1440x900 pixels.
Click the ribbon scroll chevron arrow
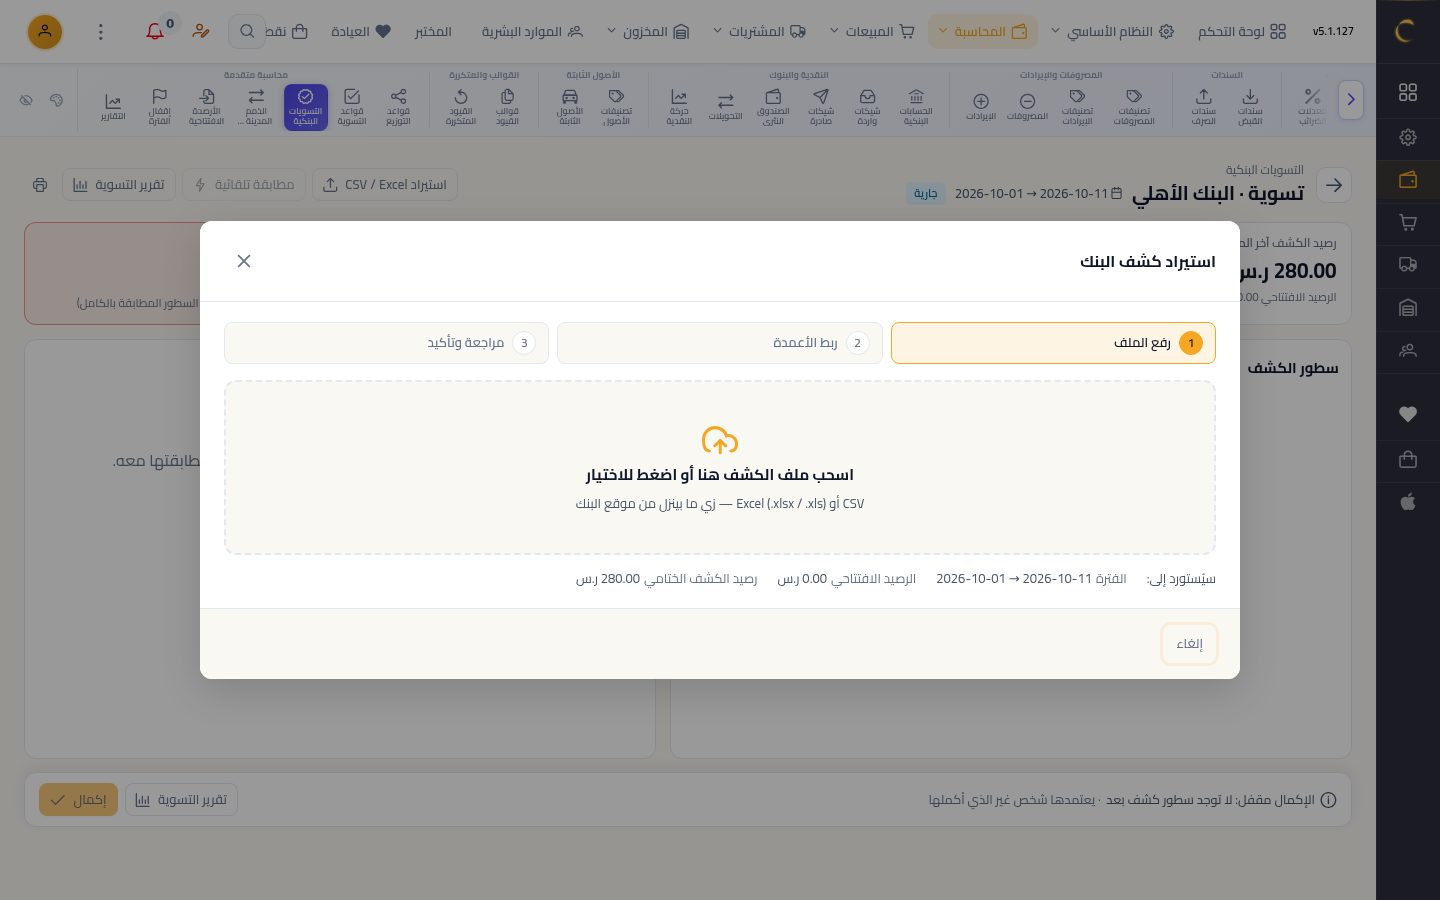[1351, 100]
